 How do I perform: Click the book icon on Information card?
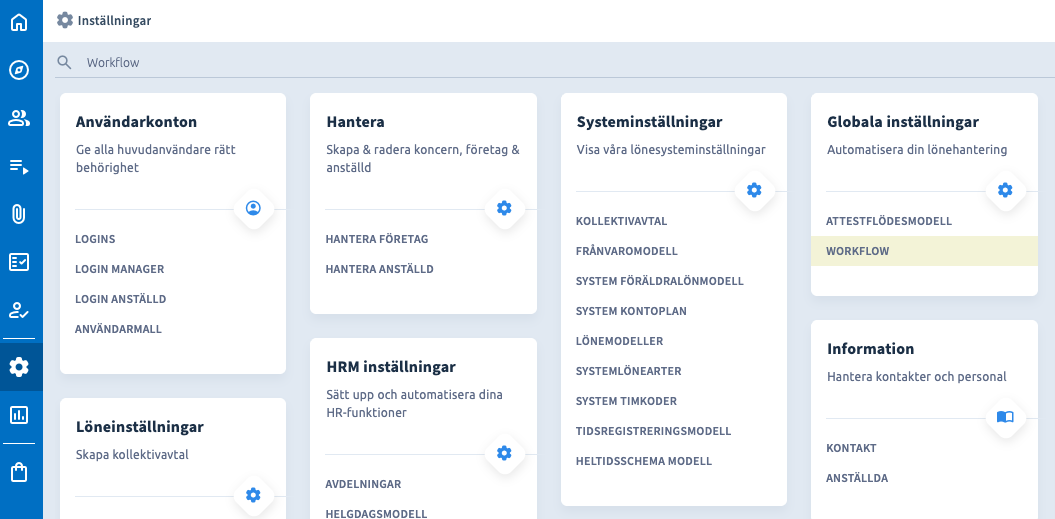tap(1005, 417)
